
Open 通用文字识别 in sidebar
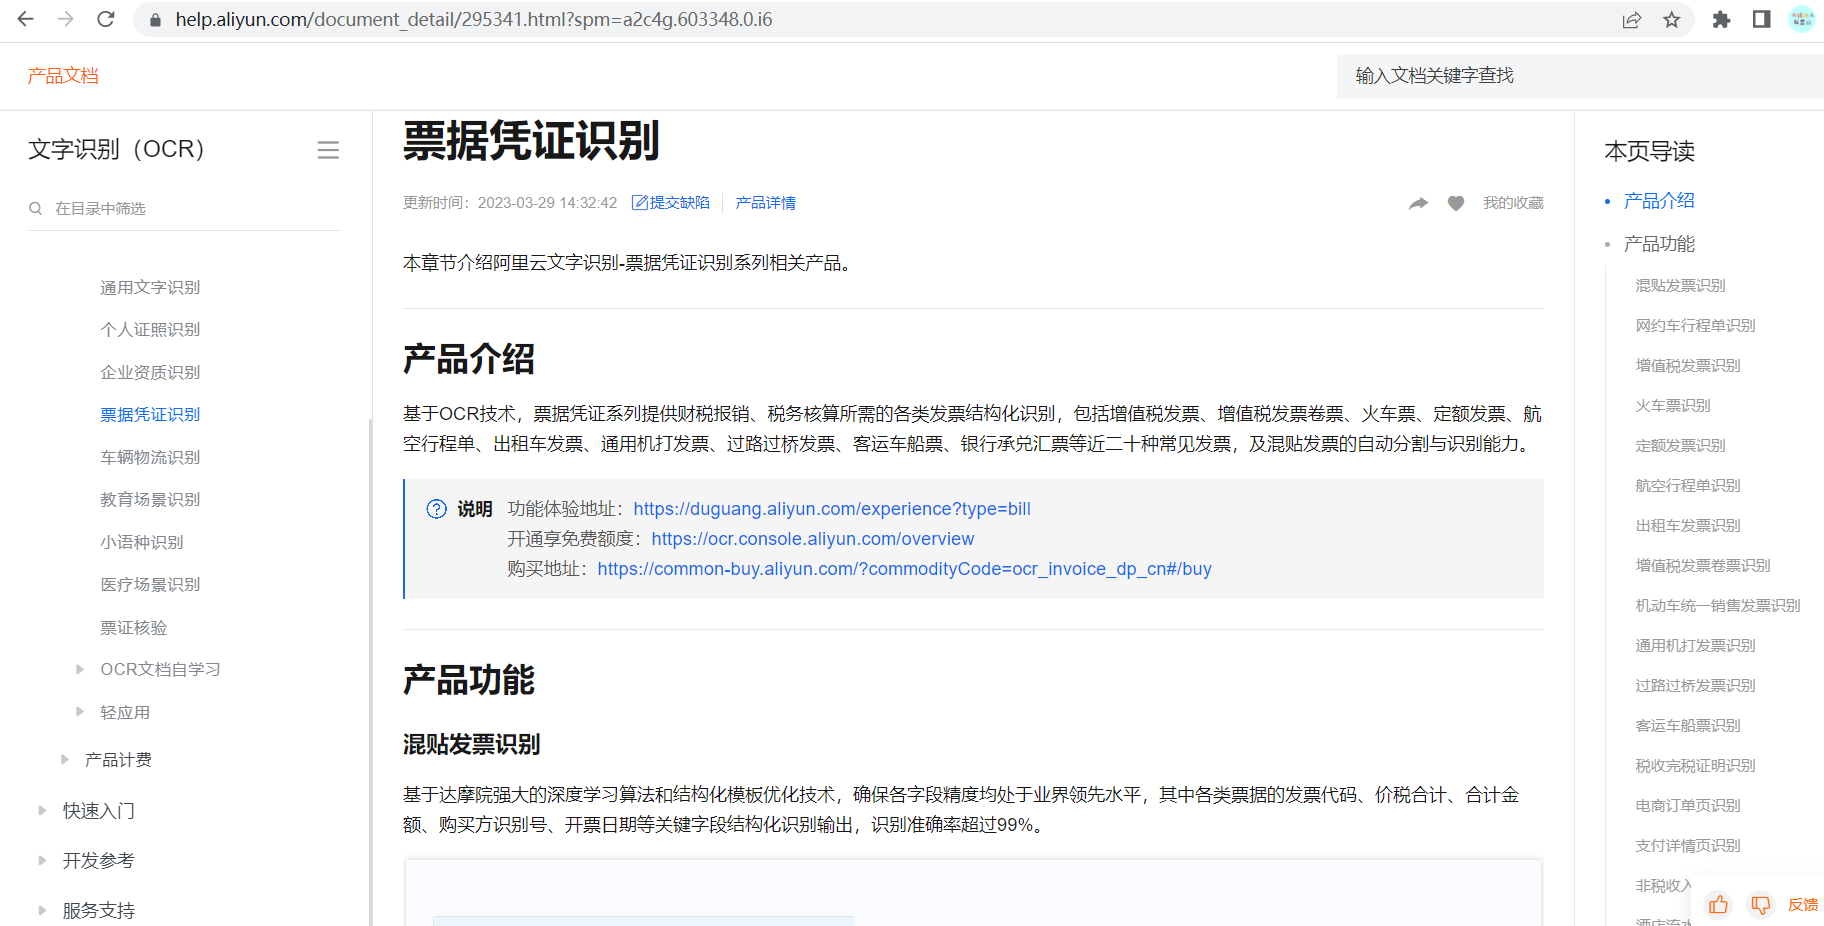[150, 287]
